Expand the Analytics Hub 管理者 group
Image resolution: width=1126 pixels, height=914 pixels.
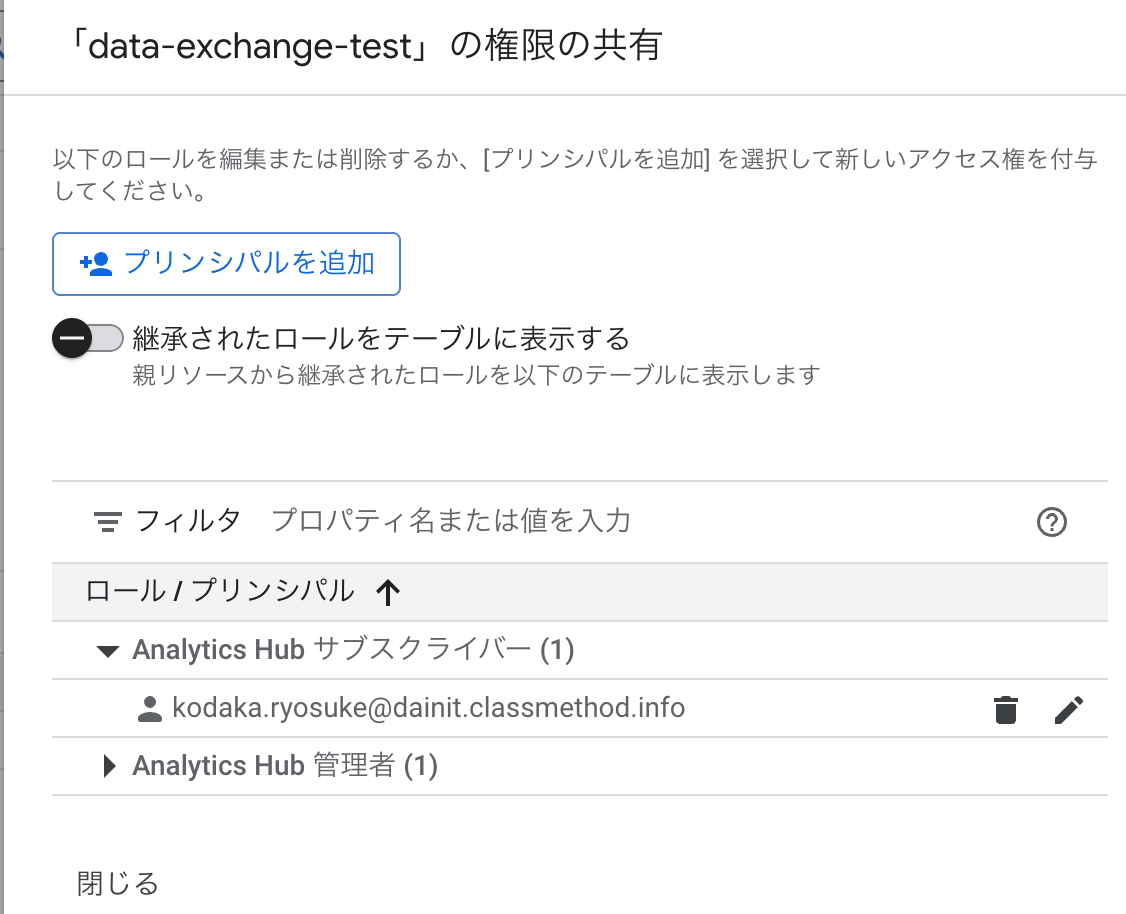coord(108,766)
